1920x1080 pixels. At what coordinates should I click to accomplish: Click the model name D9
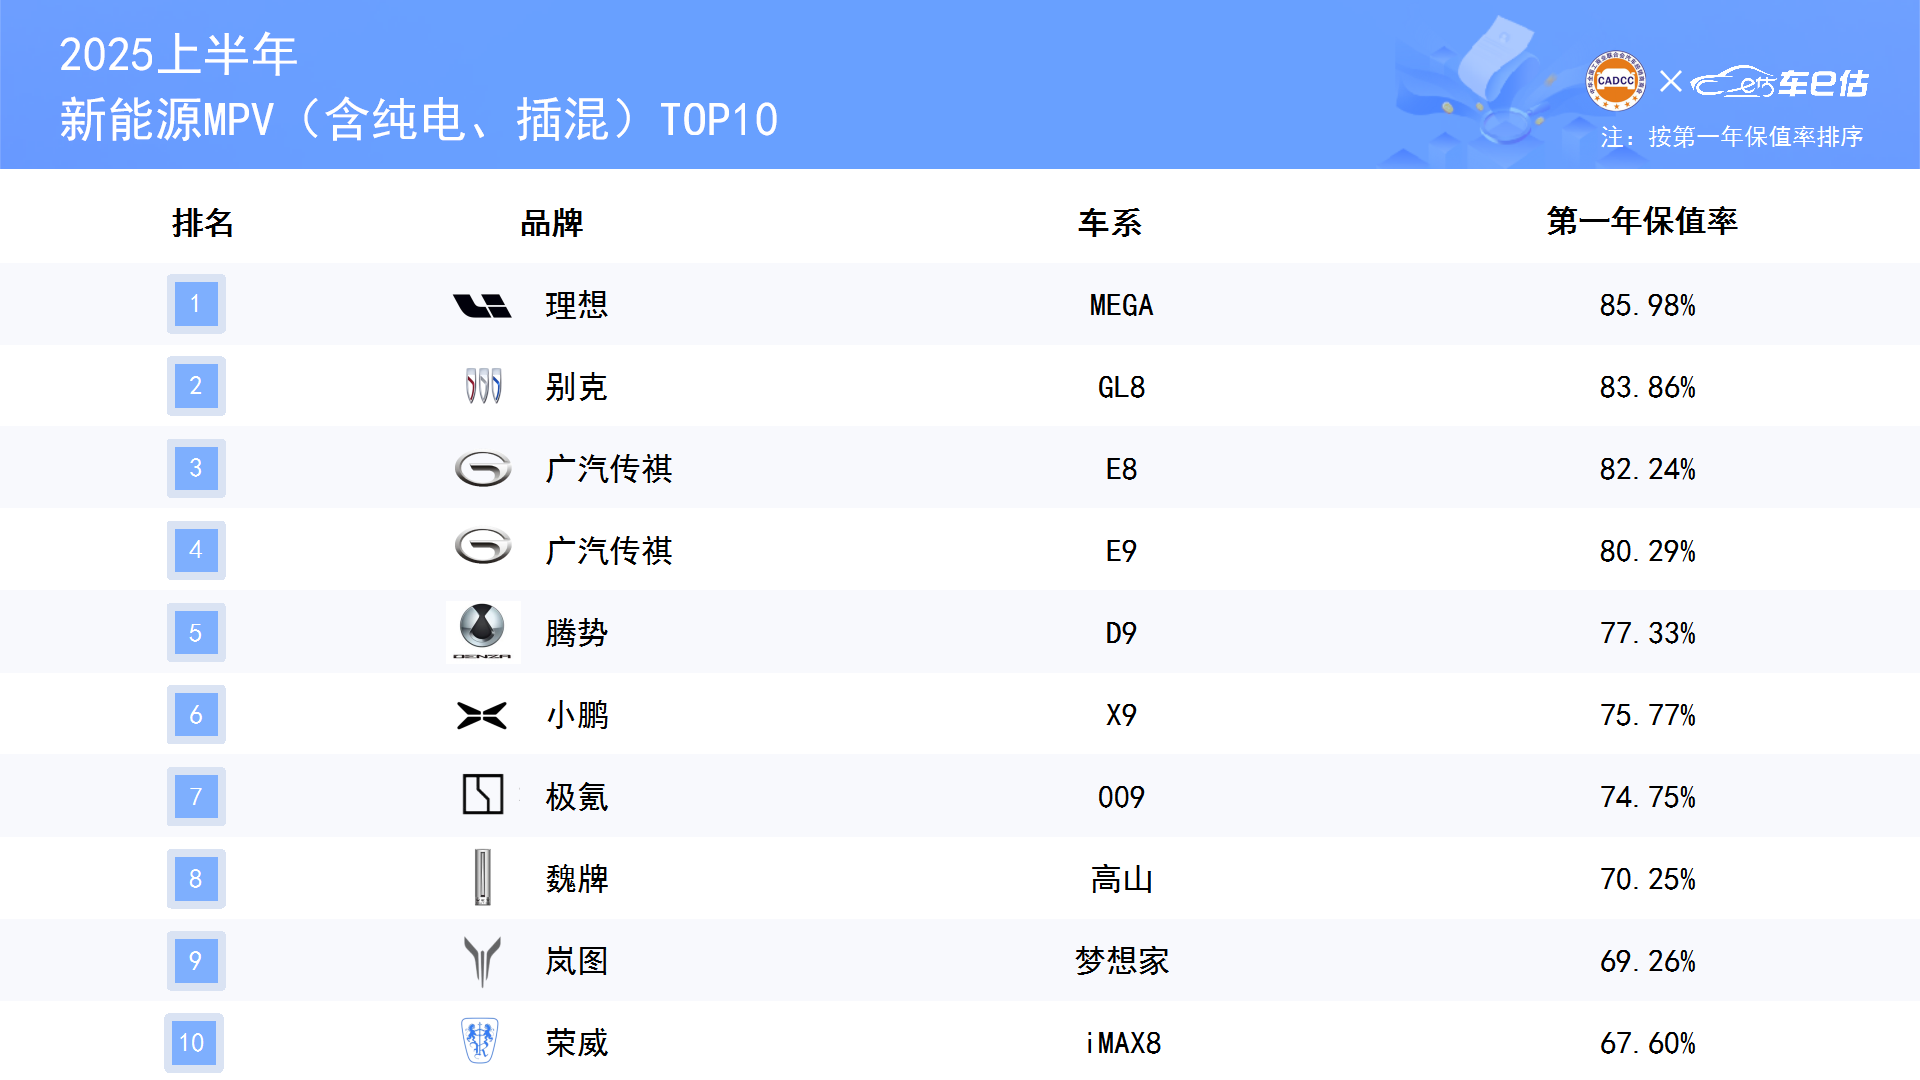1121,633
